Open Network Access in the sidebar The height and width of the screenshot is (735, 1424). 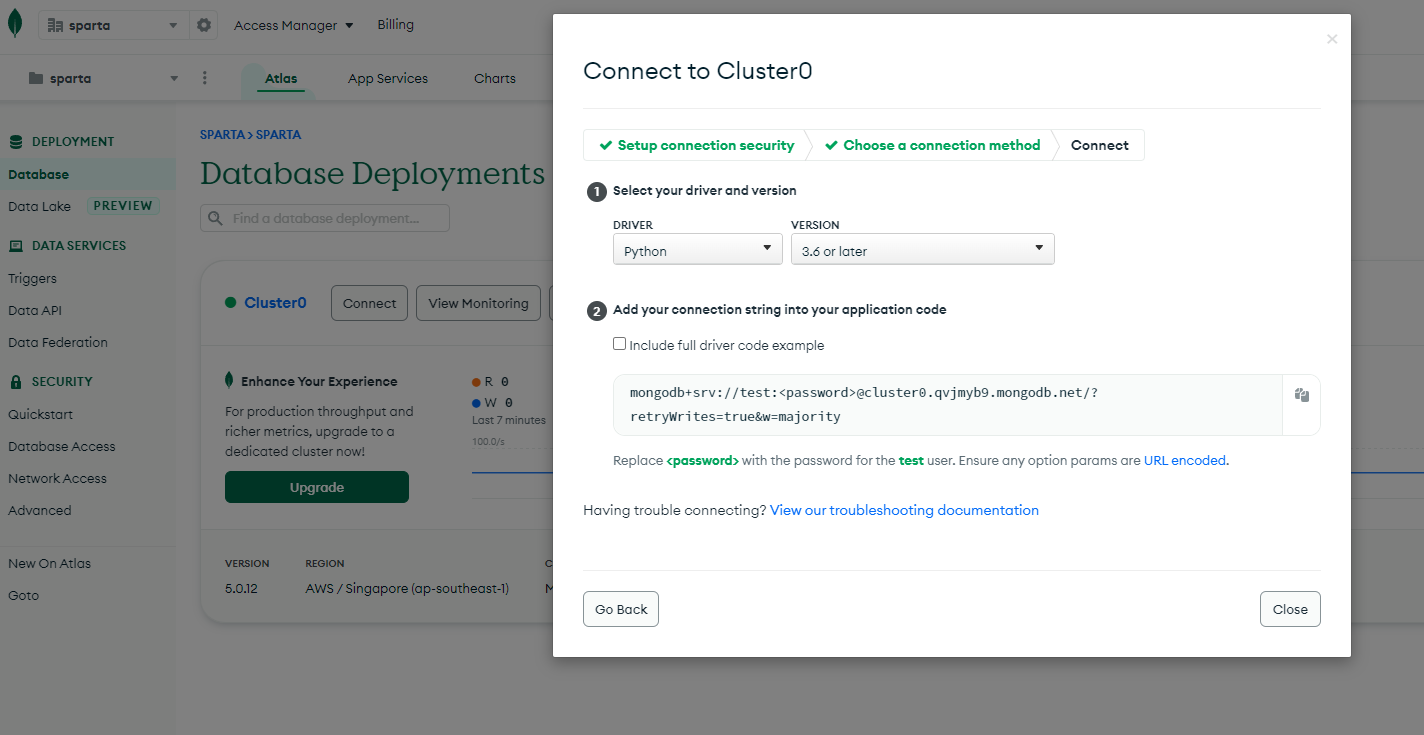pyautogui.click(x=57, y=478)
